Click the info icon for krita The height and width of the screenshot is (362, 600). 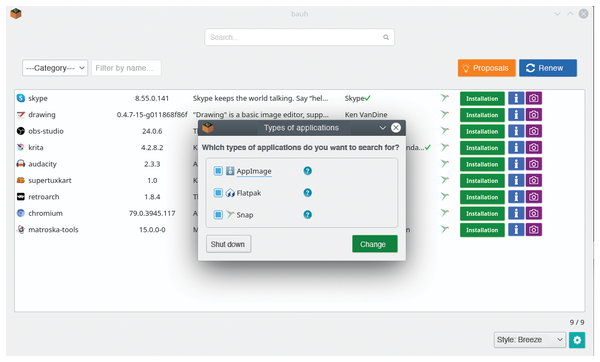516,148
